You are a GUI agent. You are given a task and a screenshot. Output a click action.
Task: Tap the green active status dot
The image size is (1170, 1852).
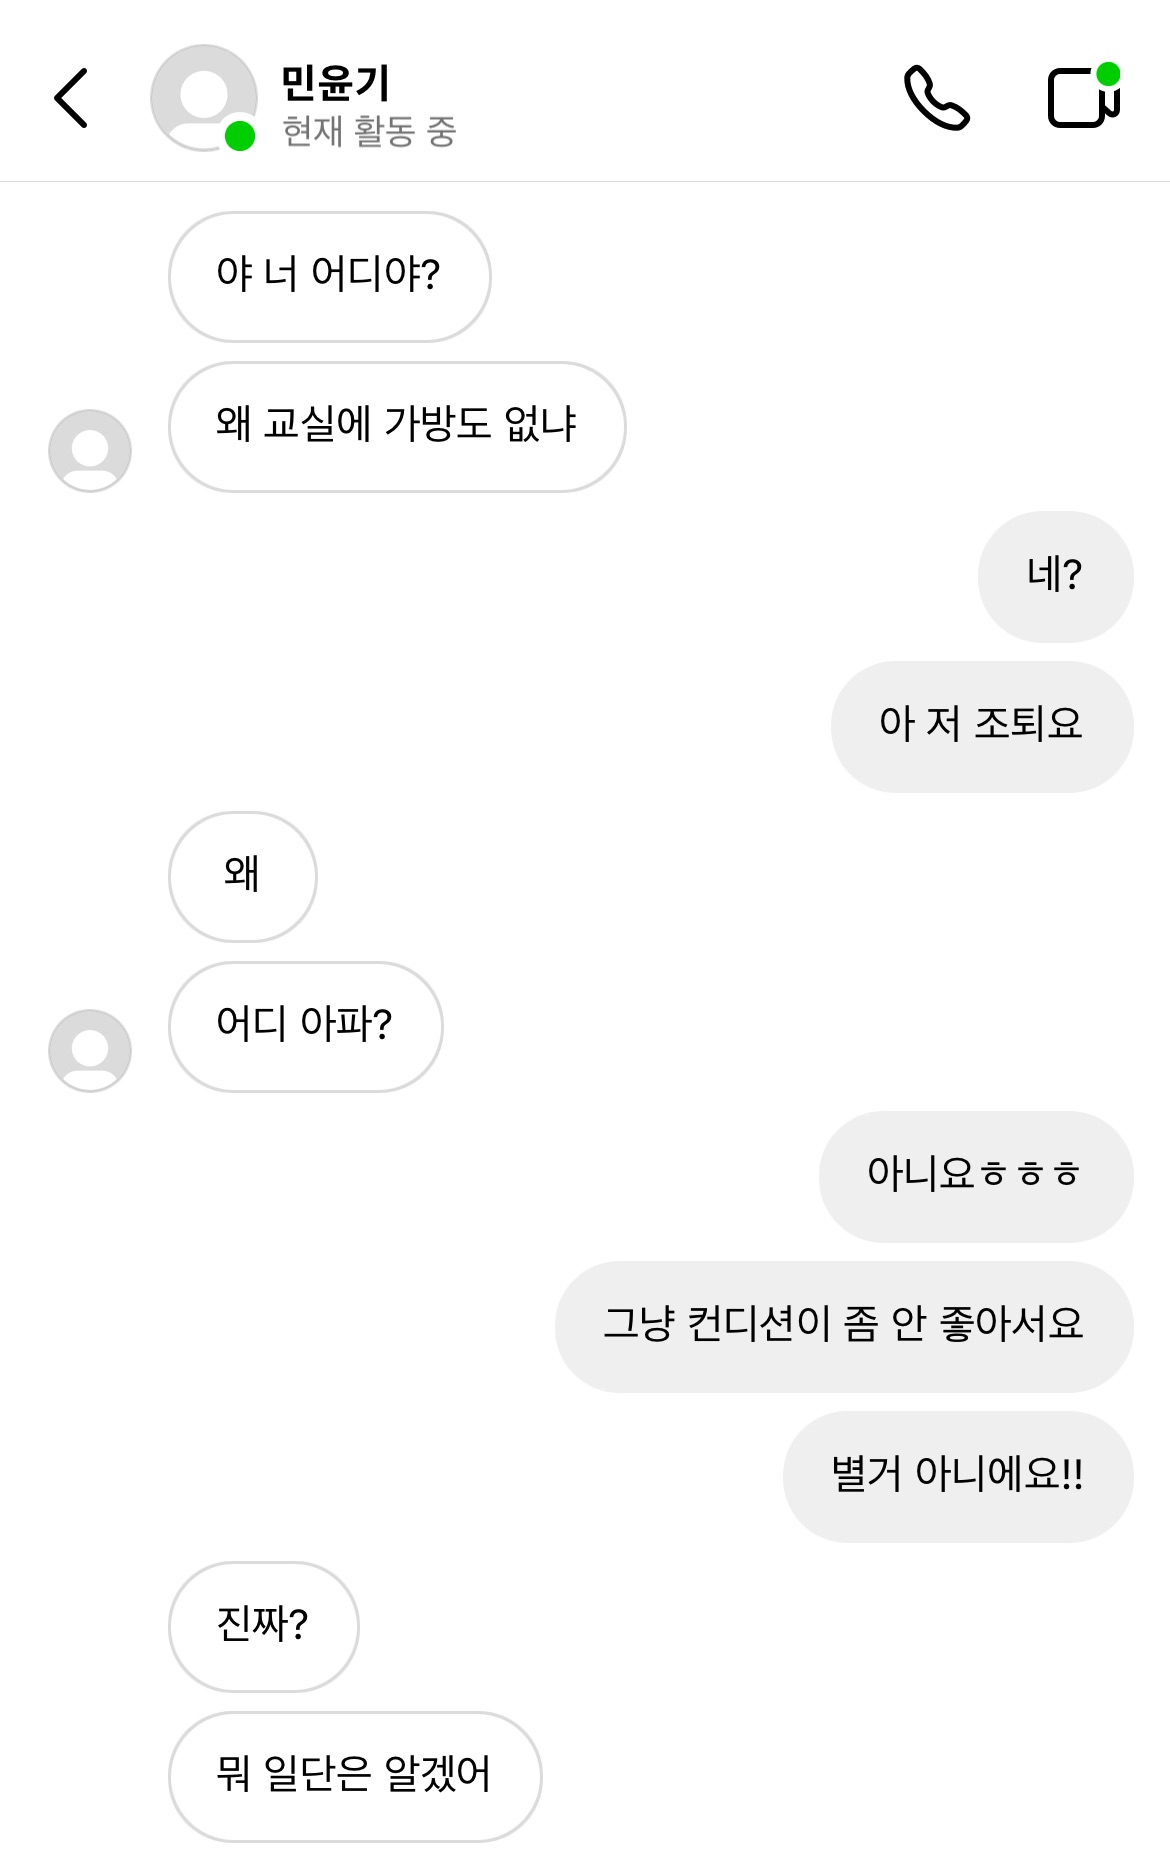coord(240,136)
